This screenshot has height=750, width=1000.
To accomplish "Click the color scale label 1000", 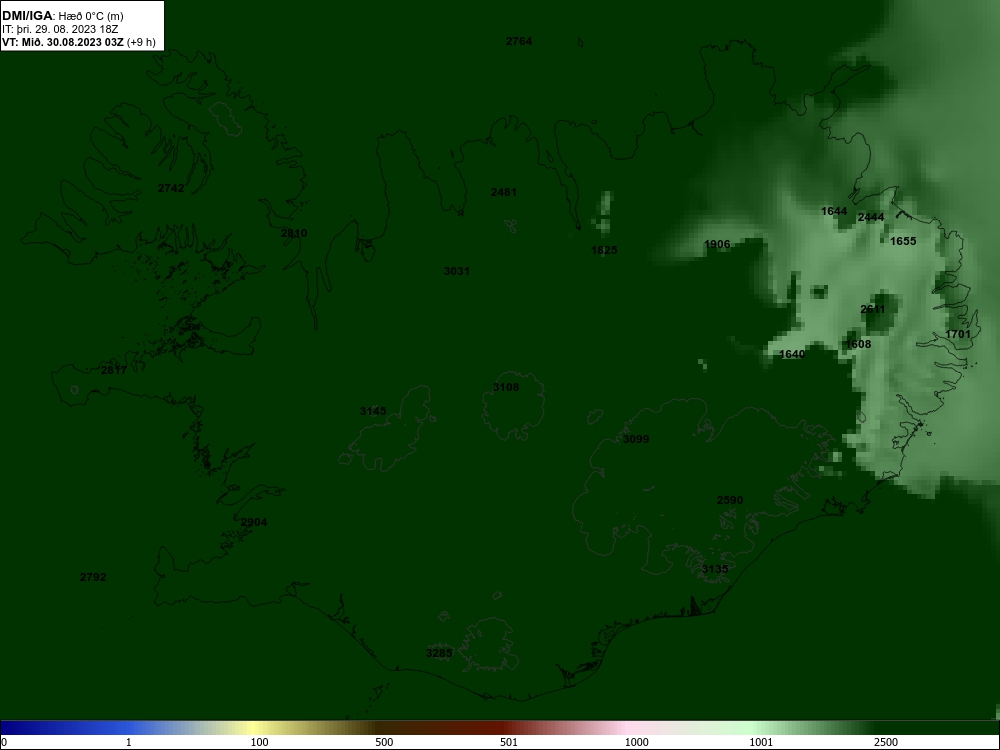I will (x=636, y=742).
